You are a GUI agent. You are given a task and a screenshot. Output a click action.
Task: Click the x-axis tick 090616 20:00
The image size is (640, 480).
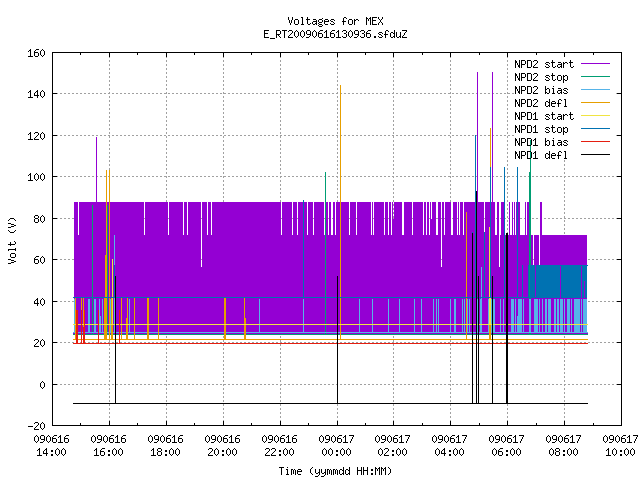pyautogui.click(x=222, y=446)
